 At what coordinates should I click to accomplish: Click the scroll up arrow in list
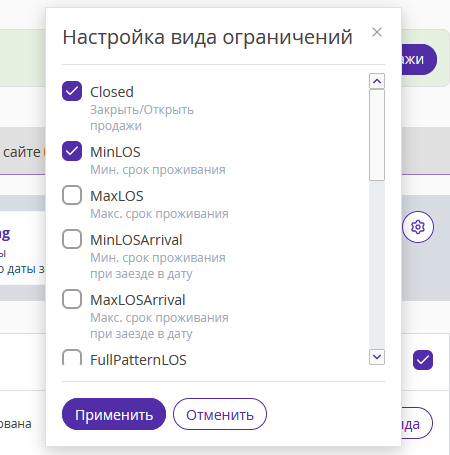click(x=377, y=81)
